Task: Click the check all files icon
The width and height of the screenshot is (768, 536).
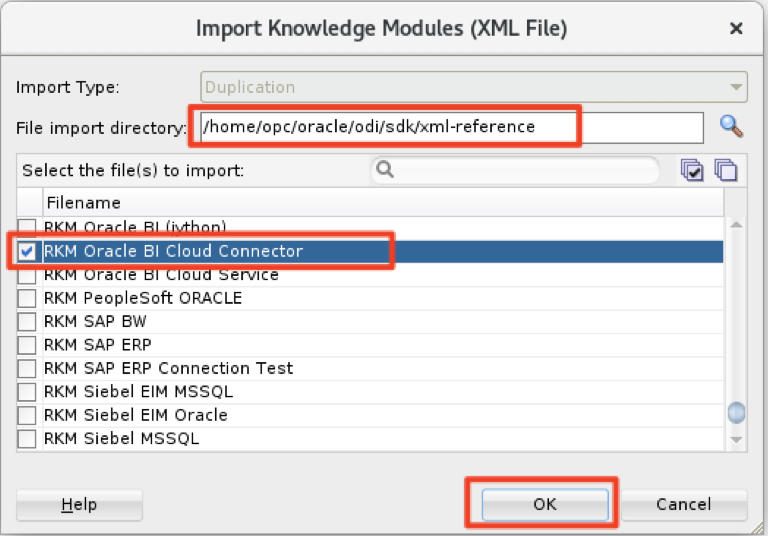Action: point(692,170)
